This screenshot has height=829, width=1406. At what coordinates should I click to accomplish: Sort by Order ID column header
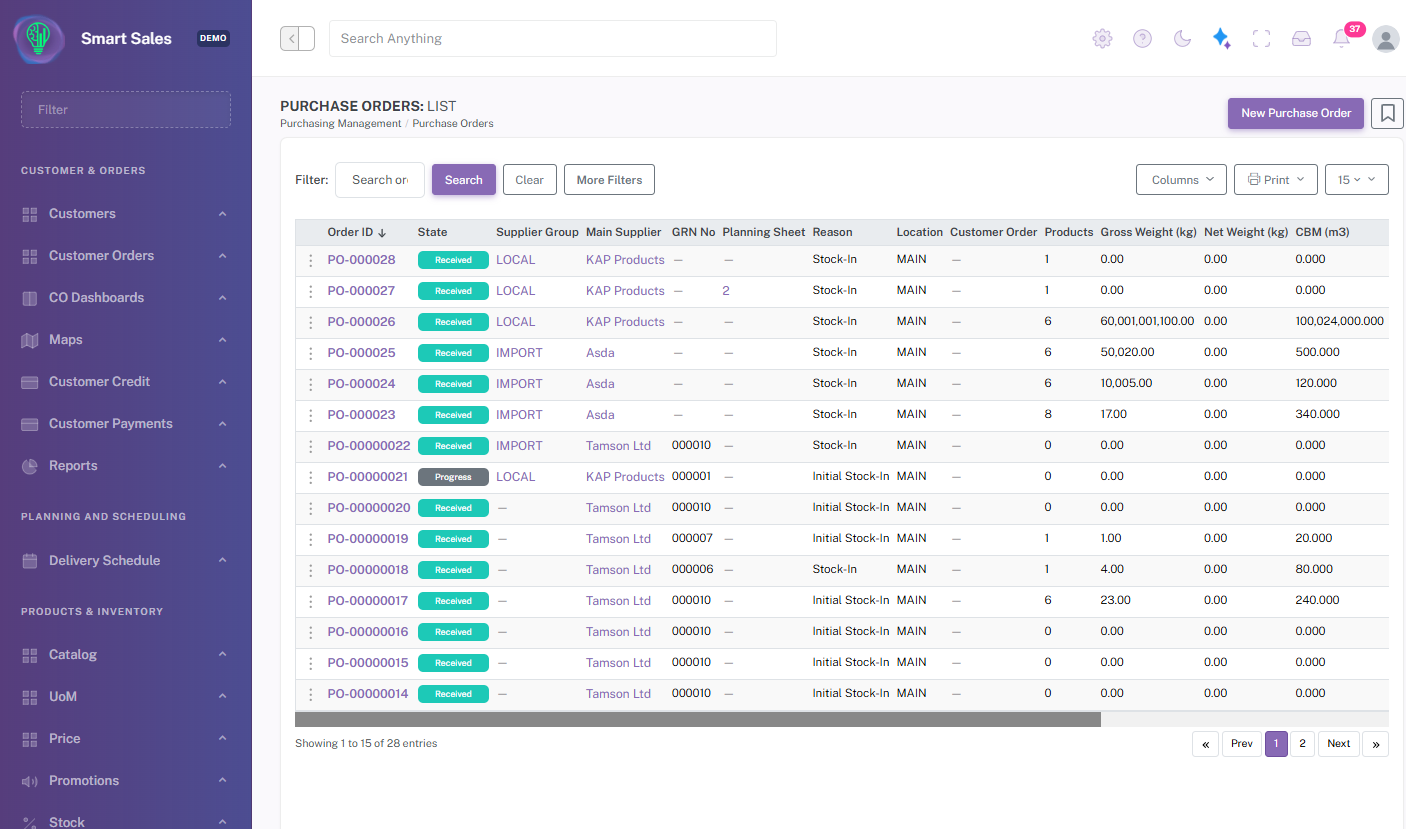356,232
